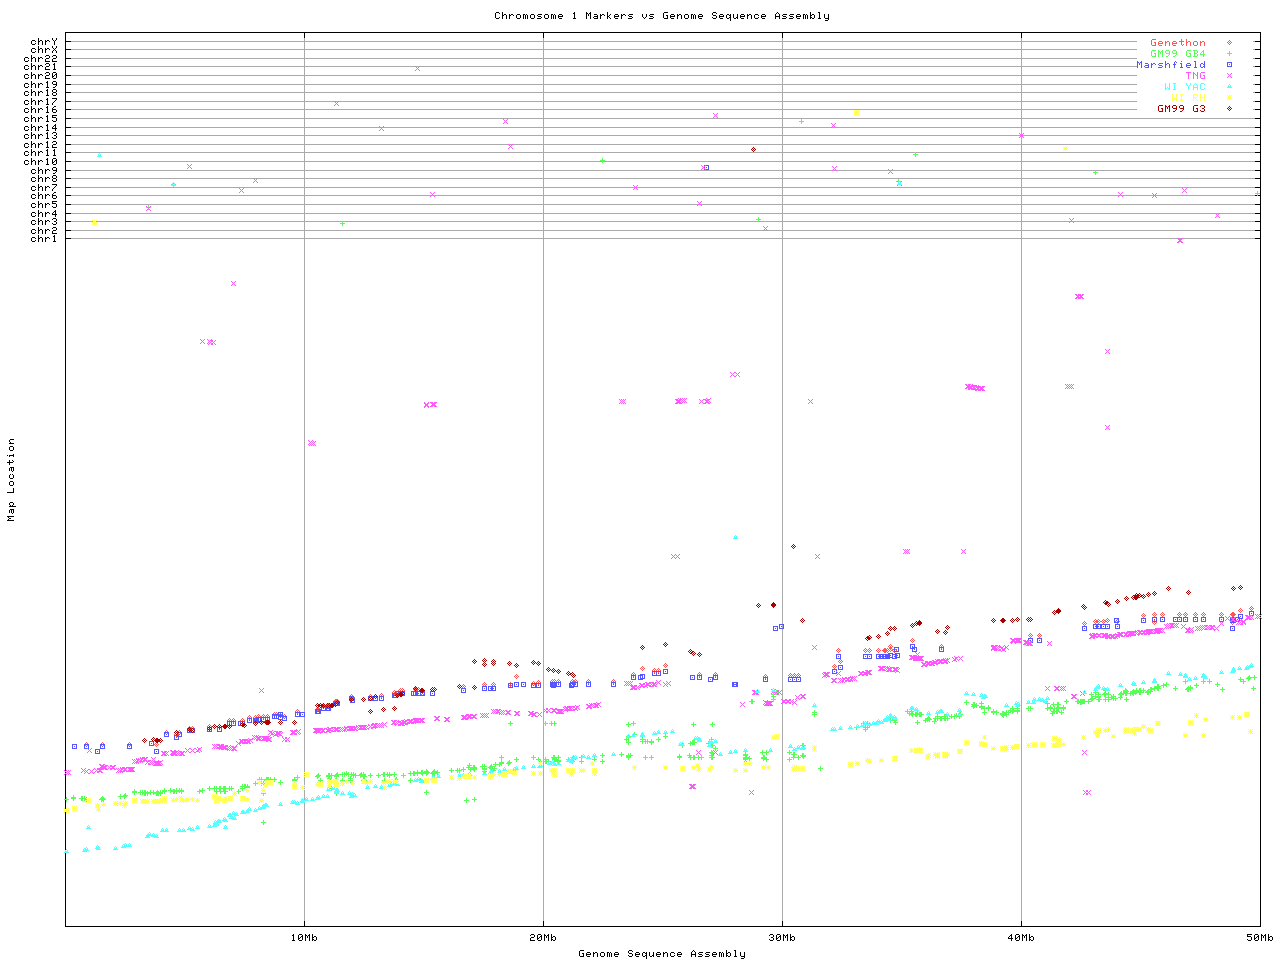Click the 50Mb x-axis tick label
This screenshot has width=1280, height=960.
1259,938
